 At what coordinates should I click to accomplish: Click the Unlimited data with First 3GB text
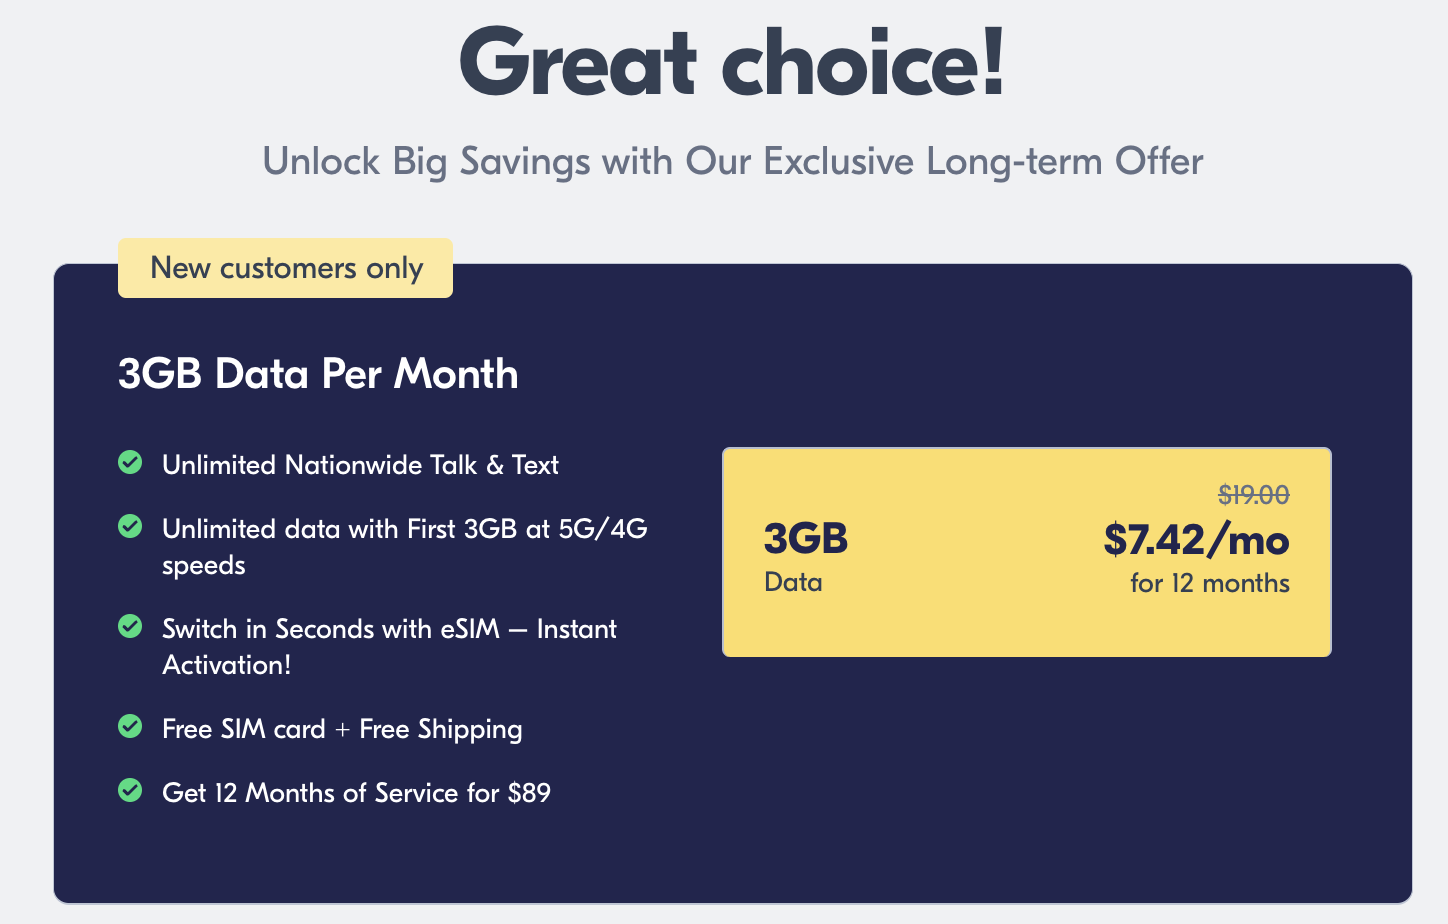[x=404, y=529]
